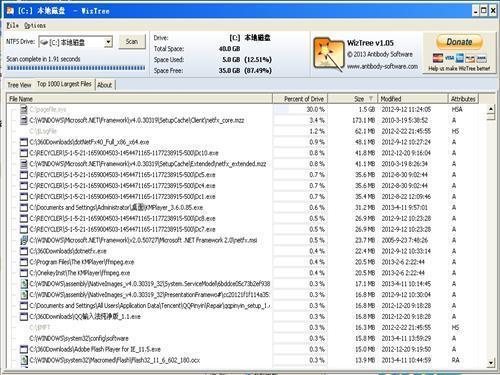The height and width of the screenshot is (375, 500).
Task: Sort by File Name column header
Action: [139, 99]
